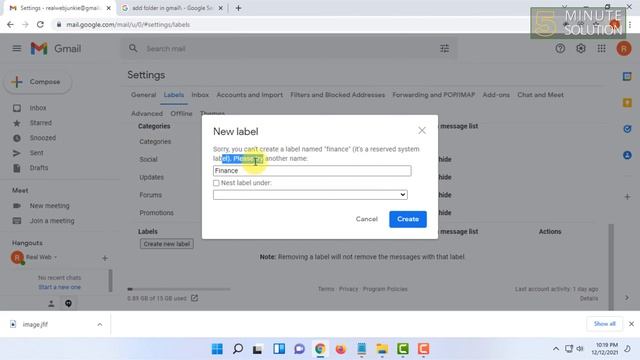Open the Google apps grid icon

click(601, 49)
